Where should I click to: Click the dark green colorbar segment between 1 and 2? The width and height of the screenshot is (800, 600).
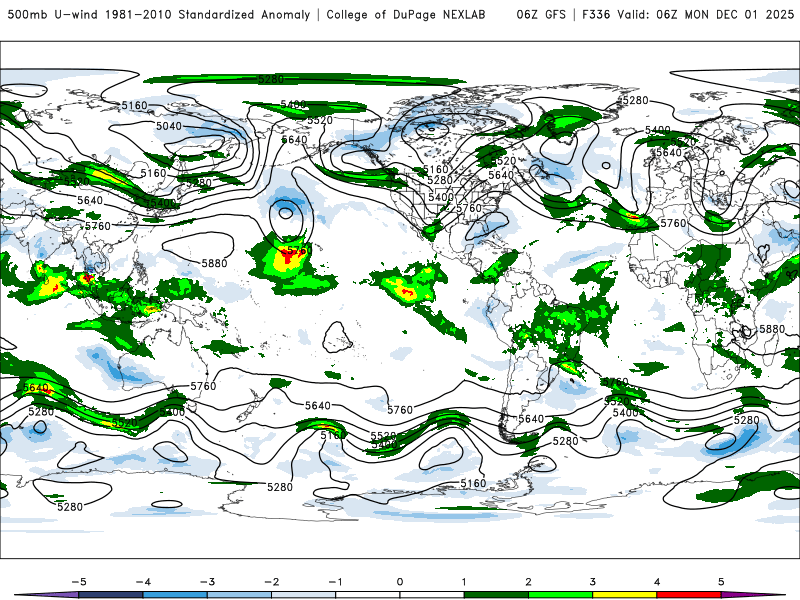(496, 595)
